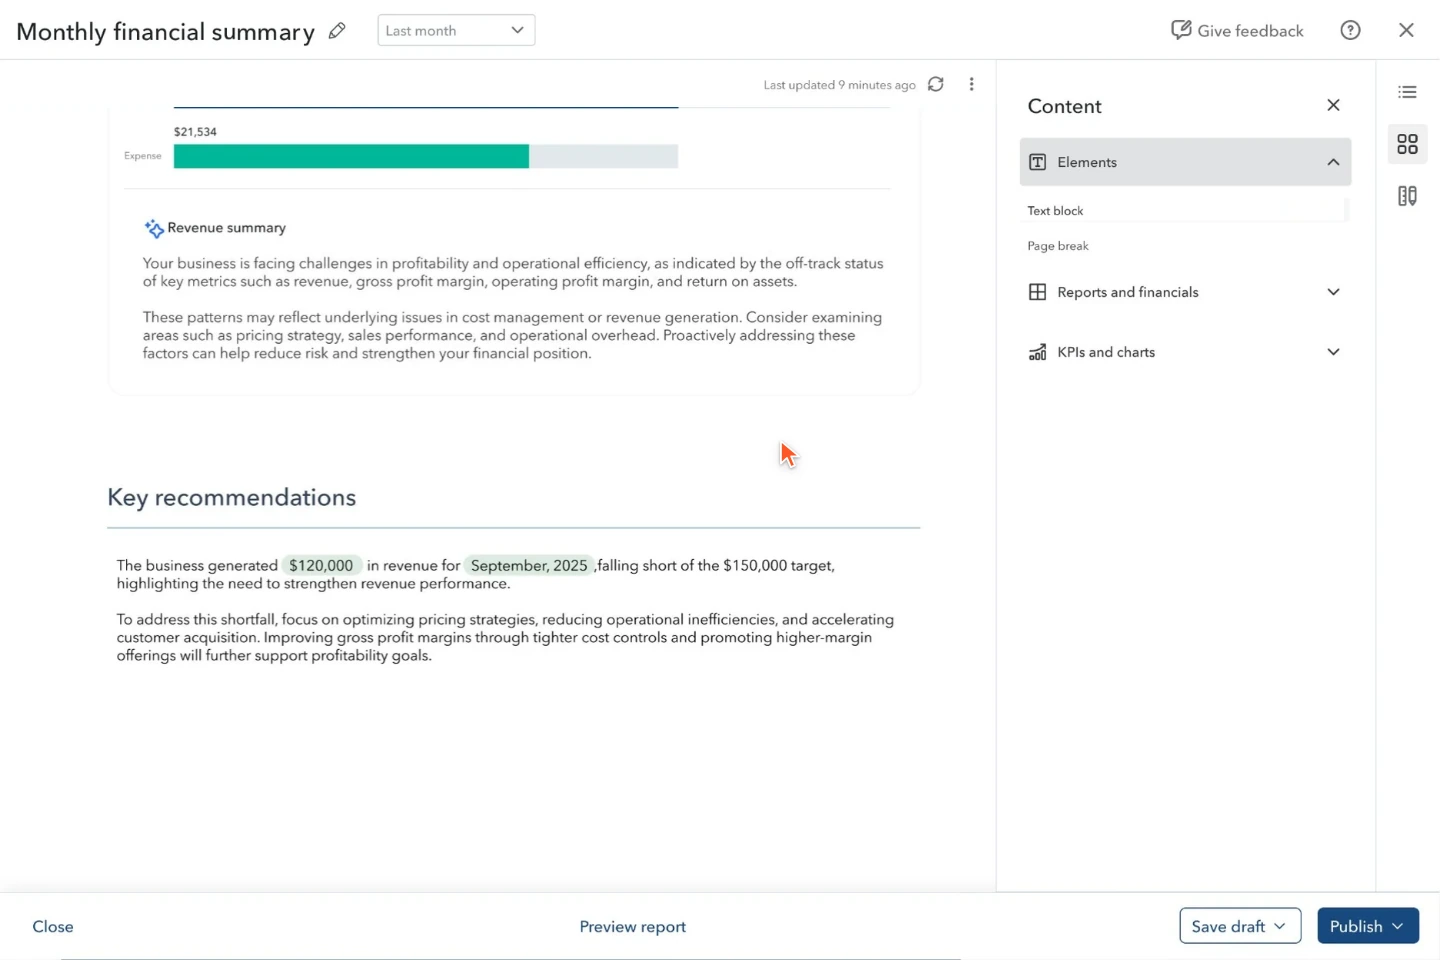This screenshot has width=1440, height=960.
Task: Click the Key recommendations heading
Action: pyautogui.click(x=231, y=497)
